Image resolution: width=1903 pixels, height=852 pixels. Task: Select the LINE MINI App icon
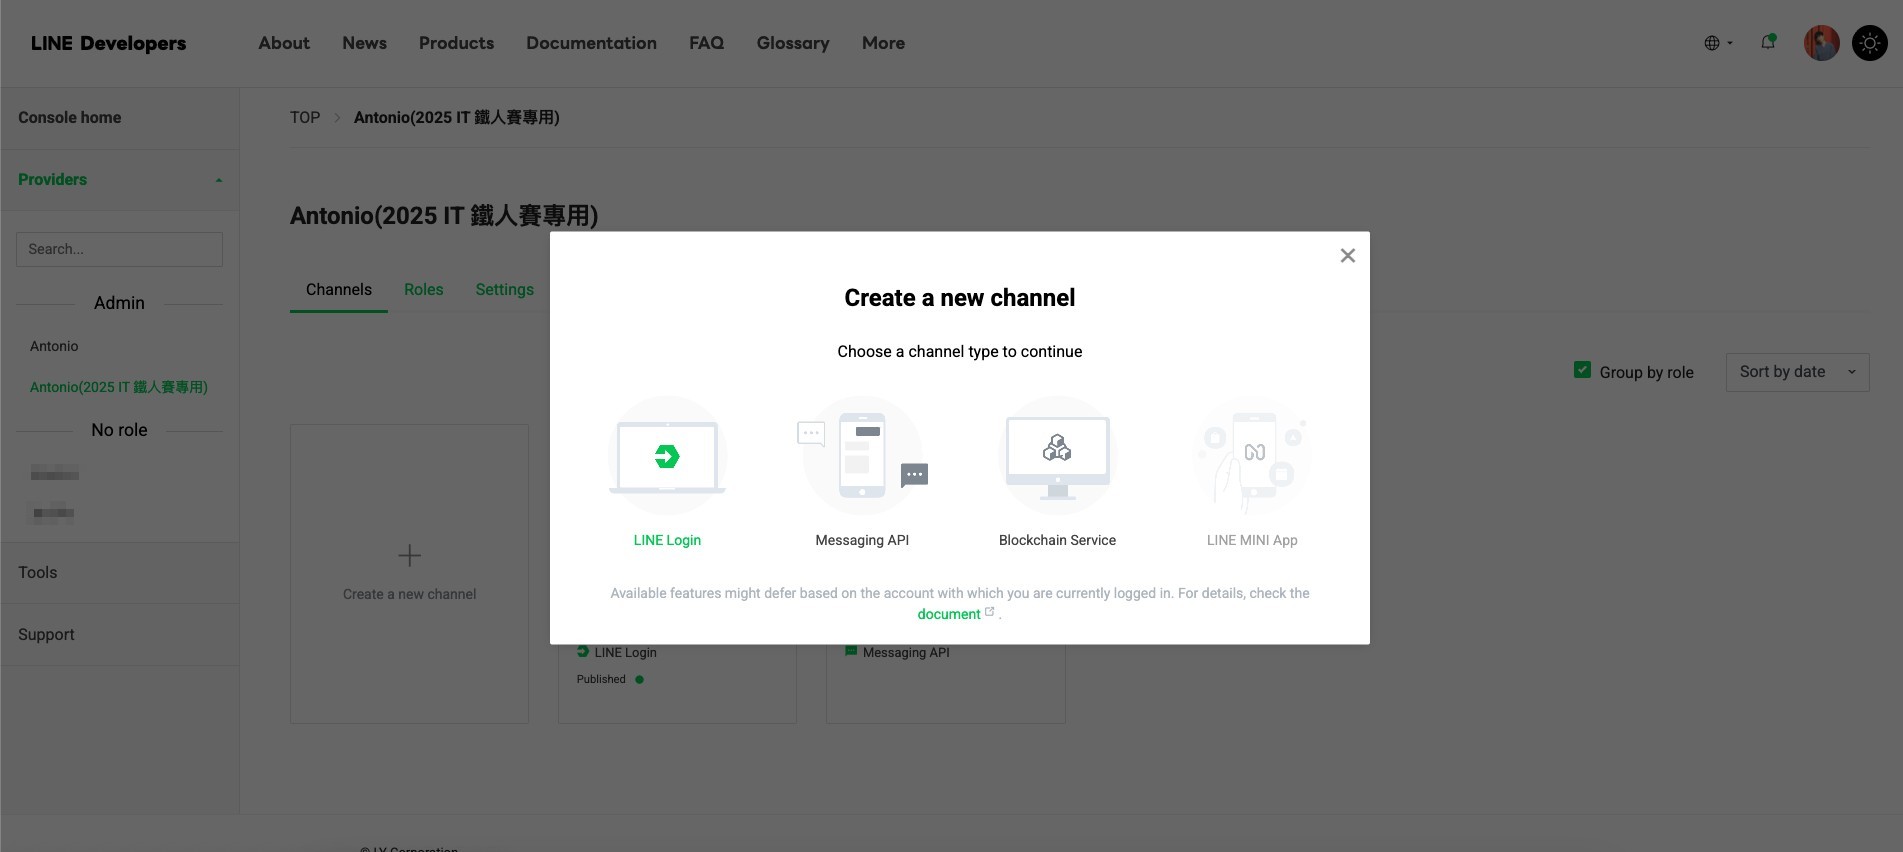click(x=1252, y=456)
